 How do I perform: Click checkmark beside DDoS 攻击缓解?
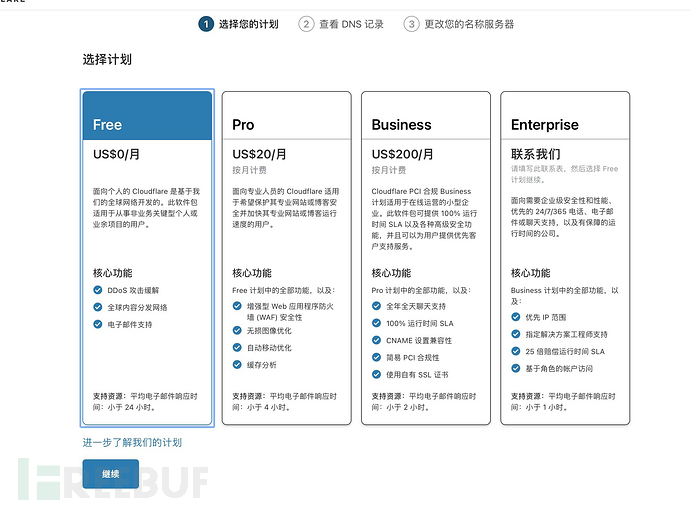click(x=98, y=290)
